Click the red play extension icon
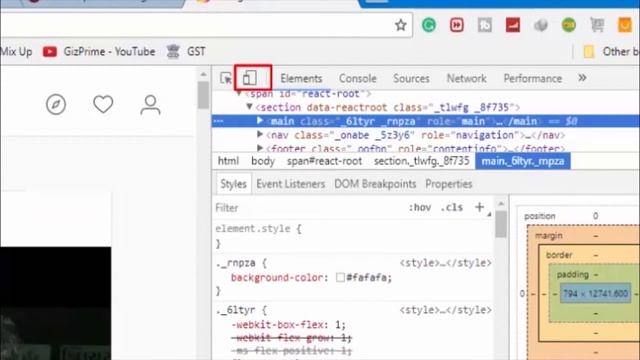 tap(457, 25)
